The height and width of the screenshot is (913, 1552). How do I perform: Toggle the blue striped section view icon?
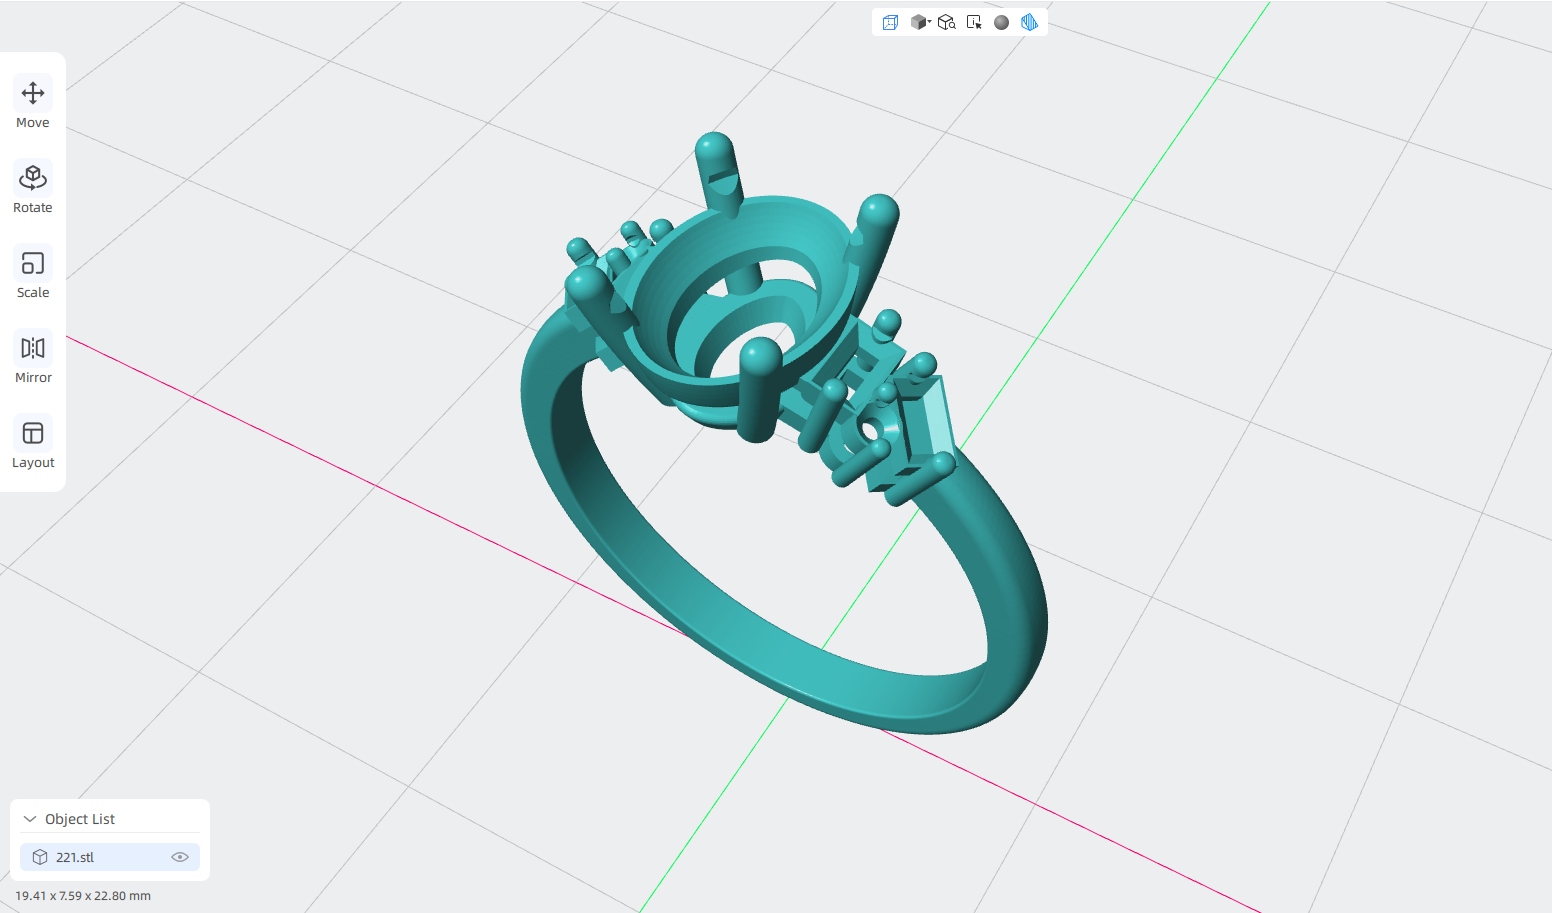(x=1029, y=22)
